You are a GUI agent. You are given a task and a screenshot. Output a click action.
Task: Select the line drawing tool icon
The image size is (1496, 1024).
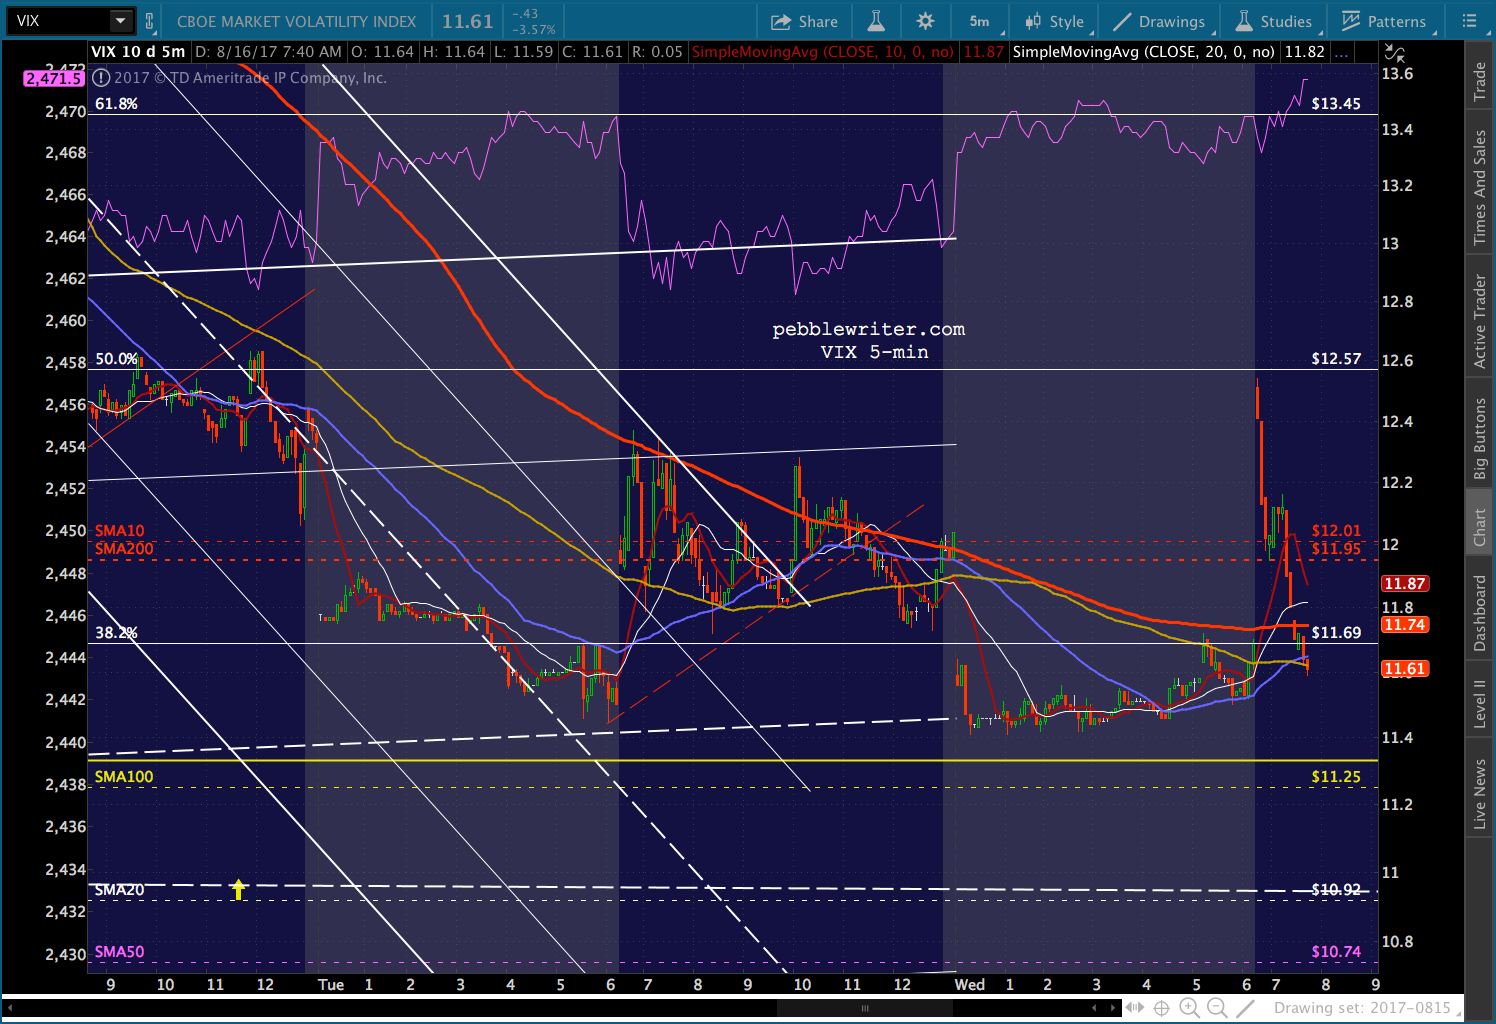(x=1245, y=1008)
